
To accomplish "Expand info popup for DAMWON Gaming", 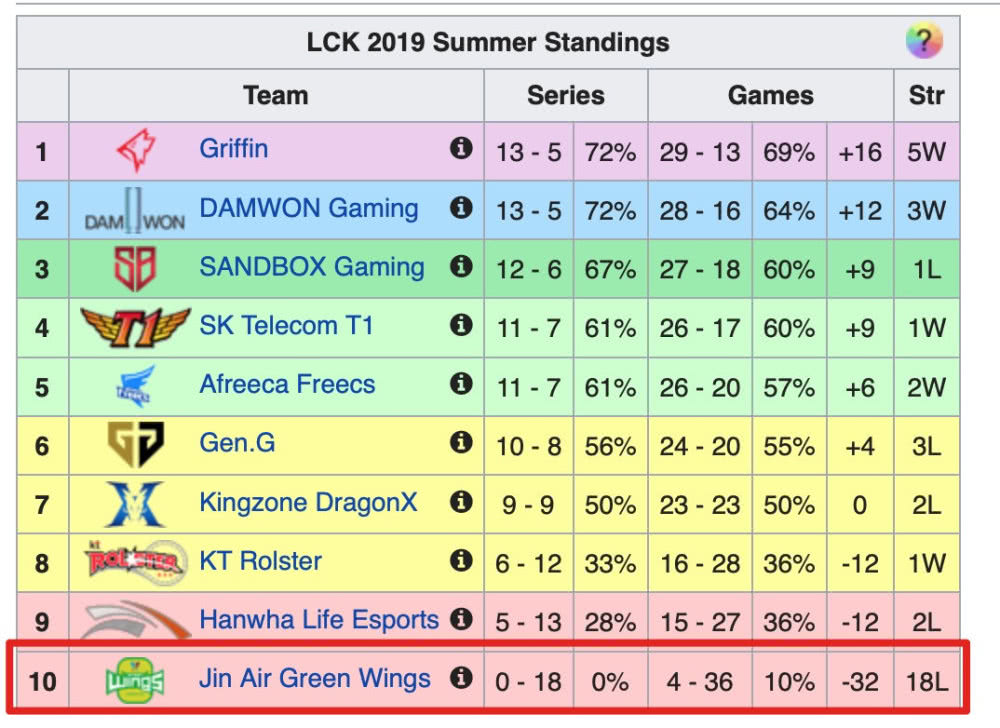I will (460, 208).
